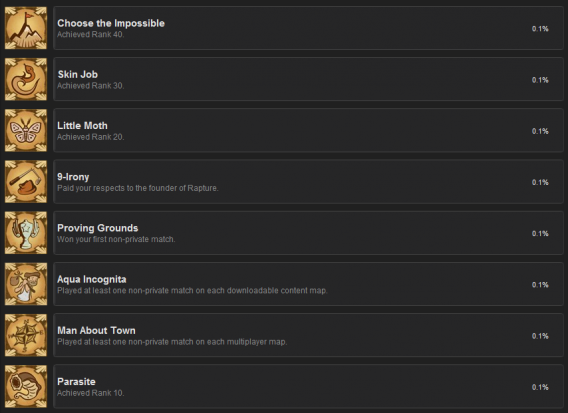Click 0.1% value on Parasite row
The width and height of the screenshot is (568, 413).
540,387
